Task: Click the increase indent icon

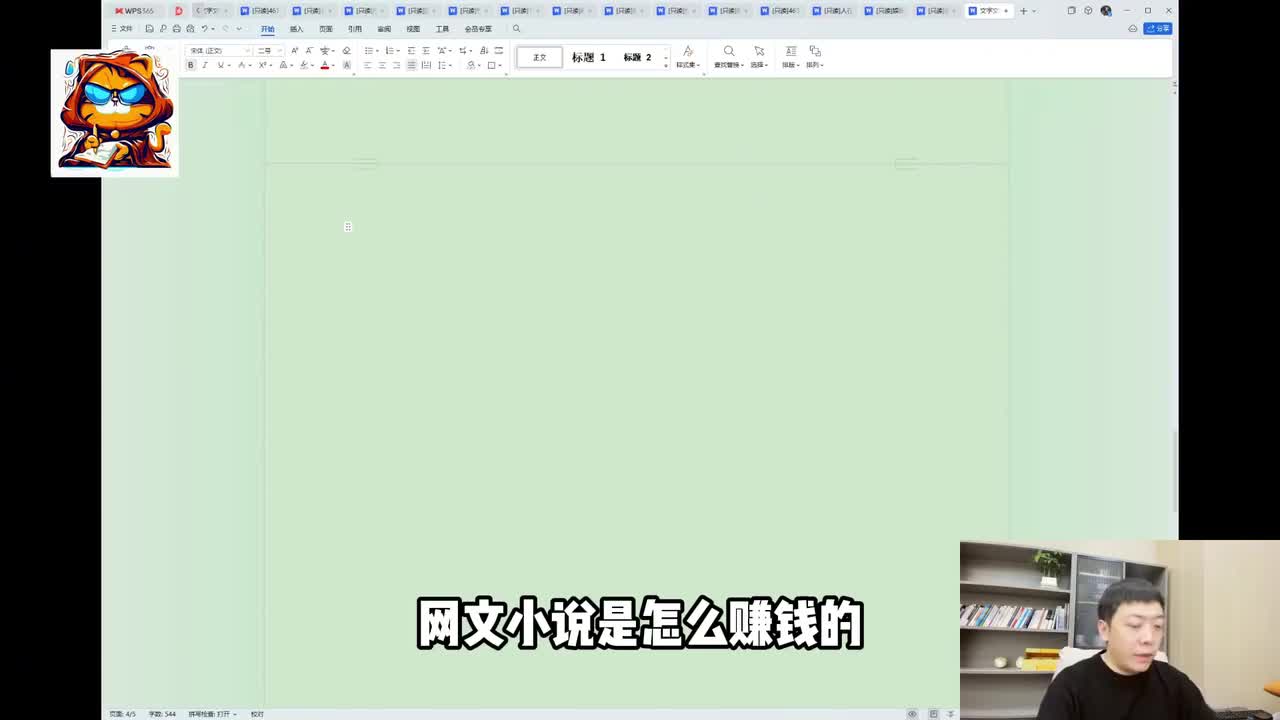Action: pos(426,50)
